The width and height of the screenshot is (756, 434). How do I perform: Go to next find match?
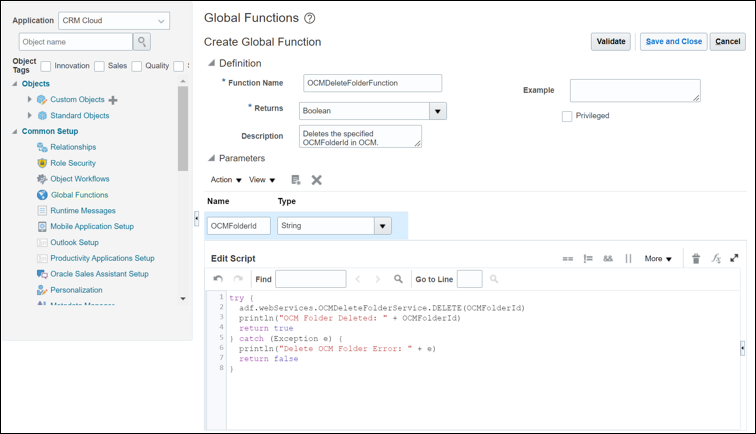(378, 279)
